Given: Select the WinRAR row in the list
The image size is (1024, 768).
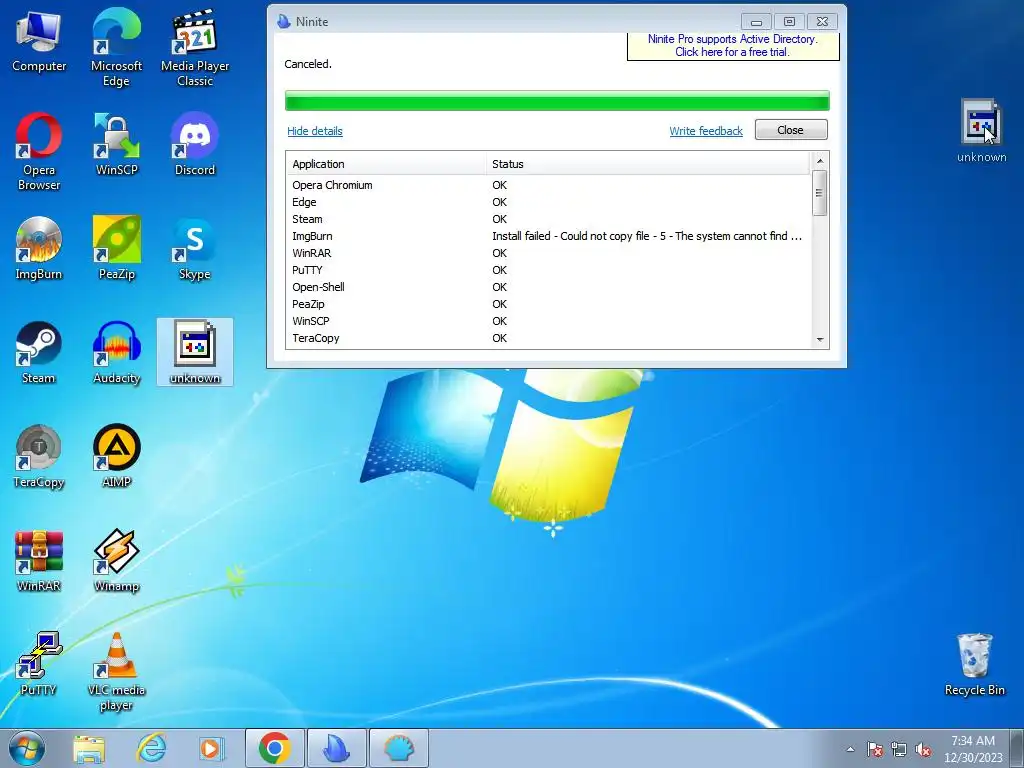Looking at the screenshot, I should tap(548, 253).
